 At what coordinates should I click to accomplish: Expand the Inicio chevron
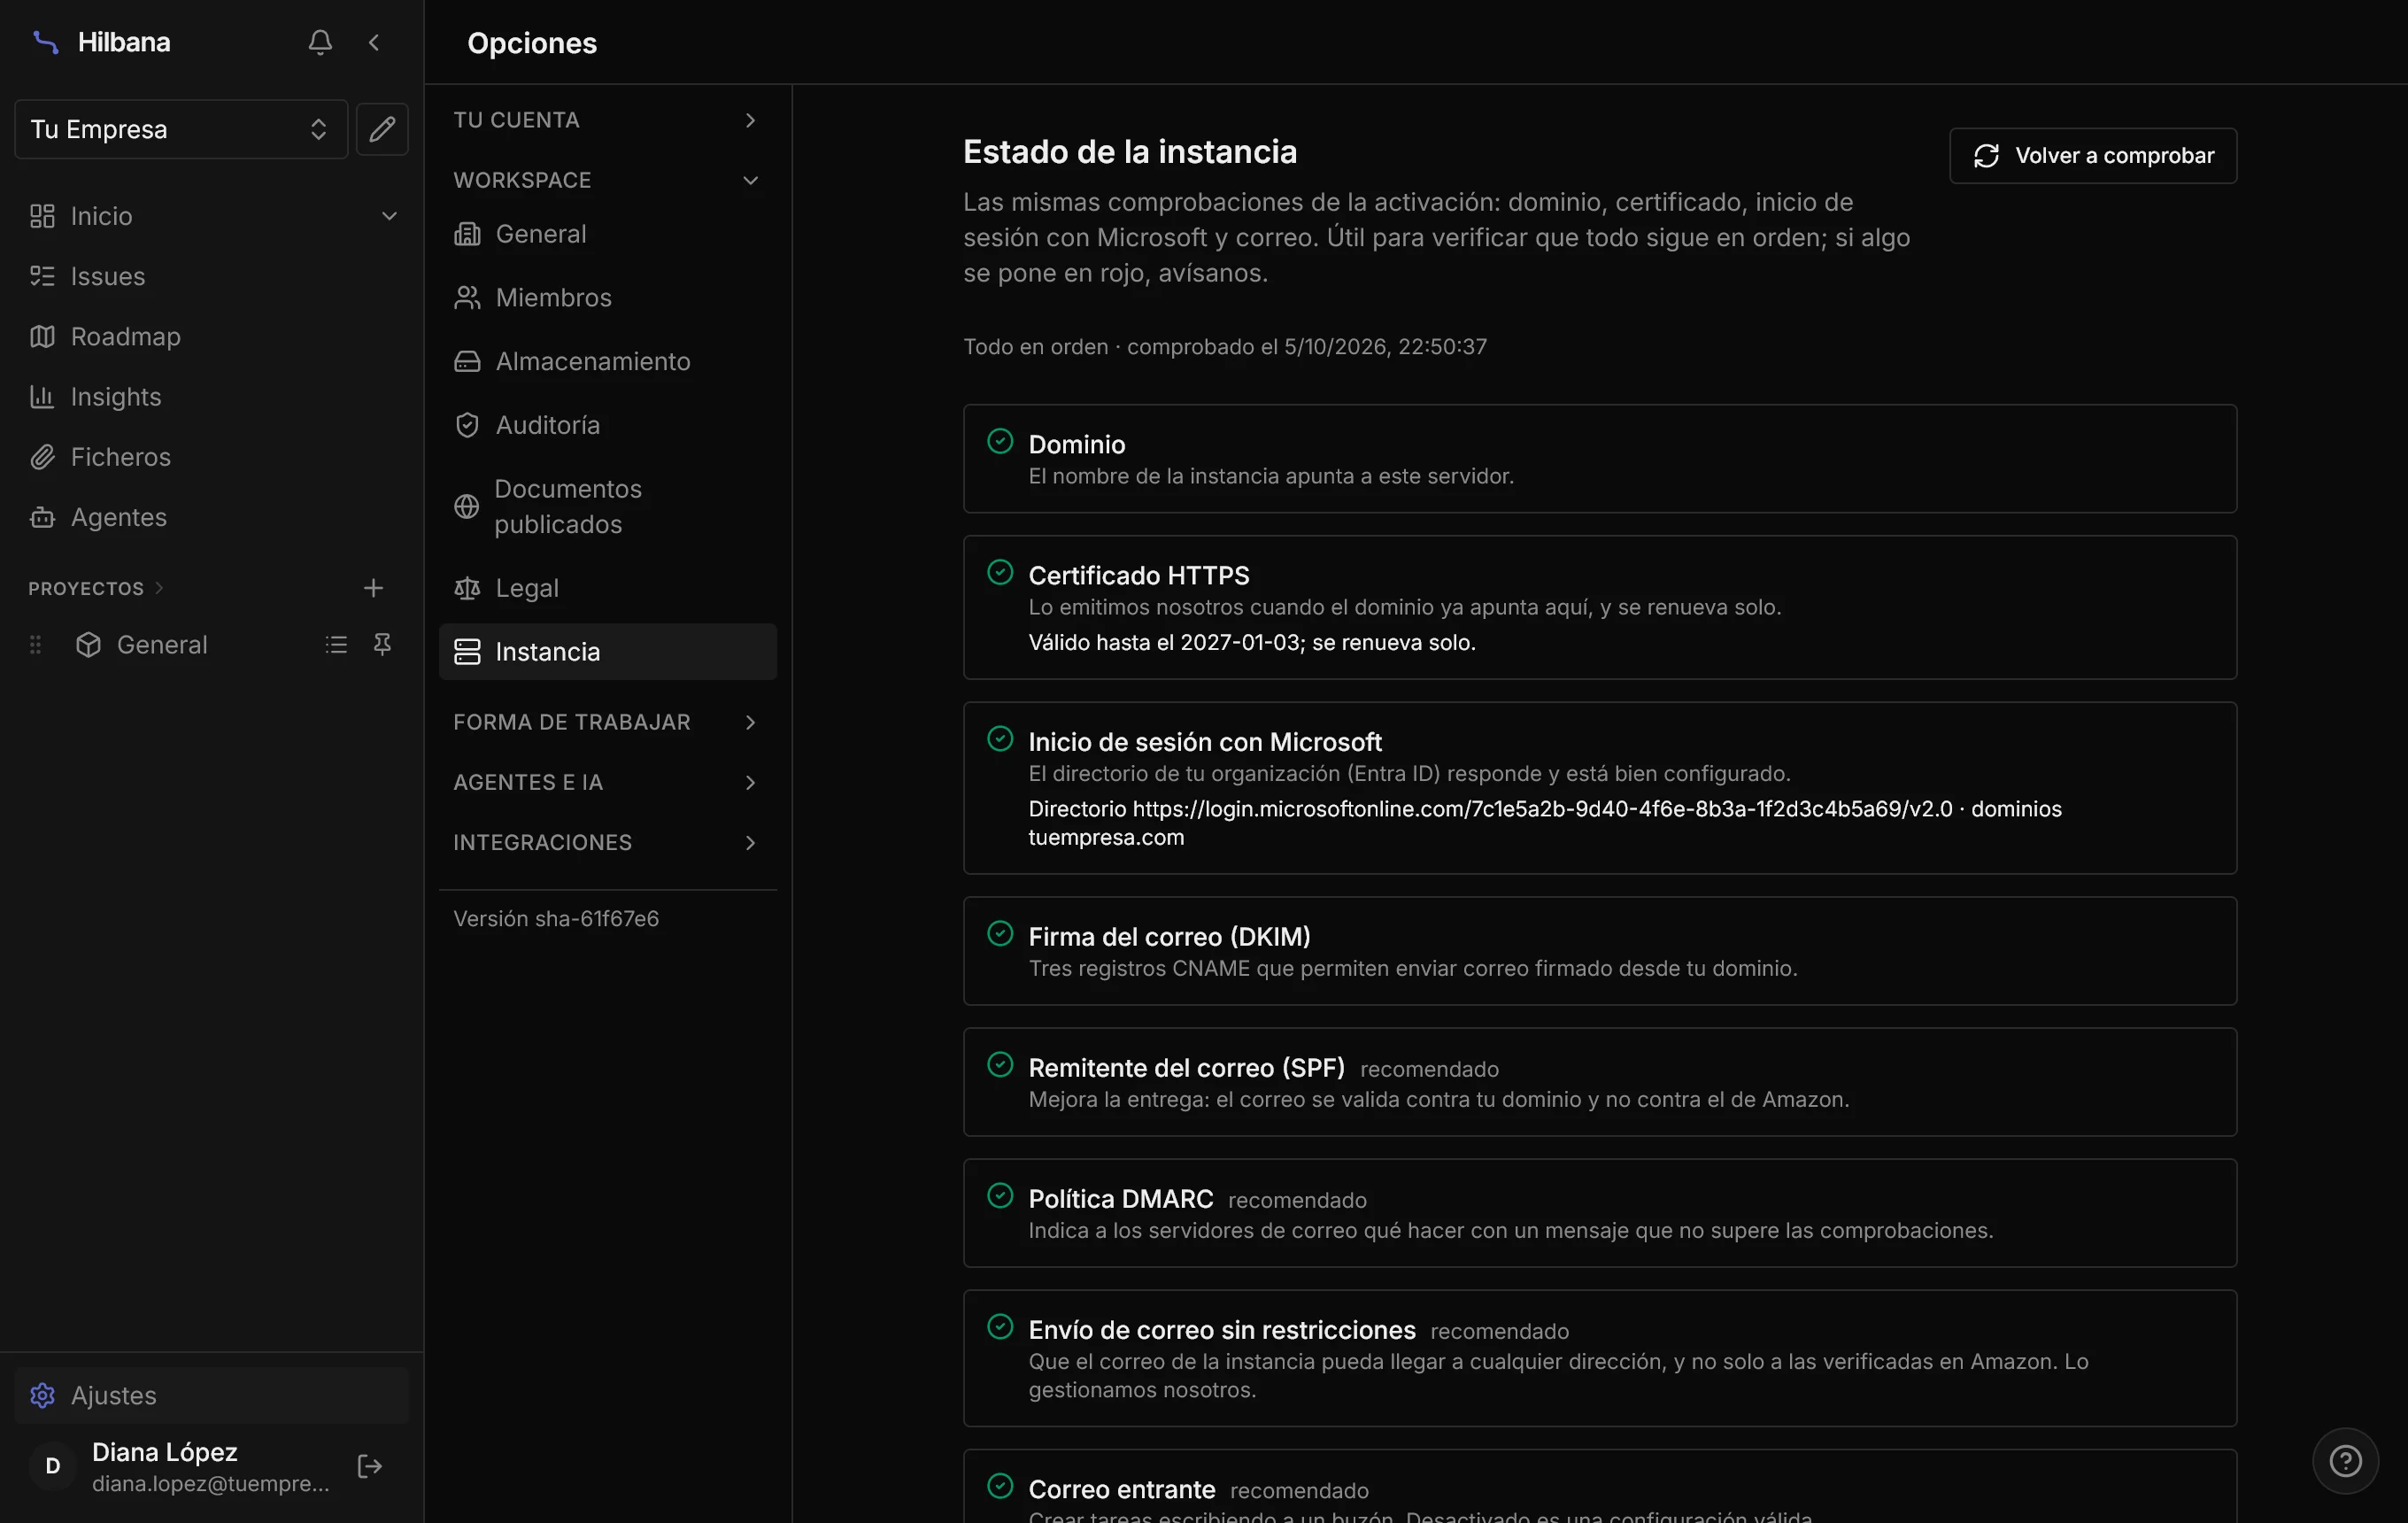pos(389,216)
